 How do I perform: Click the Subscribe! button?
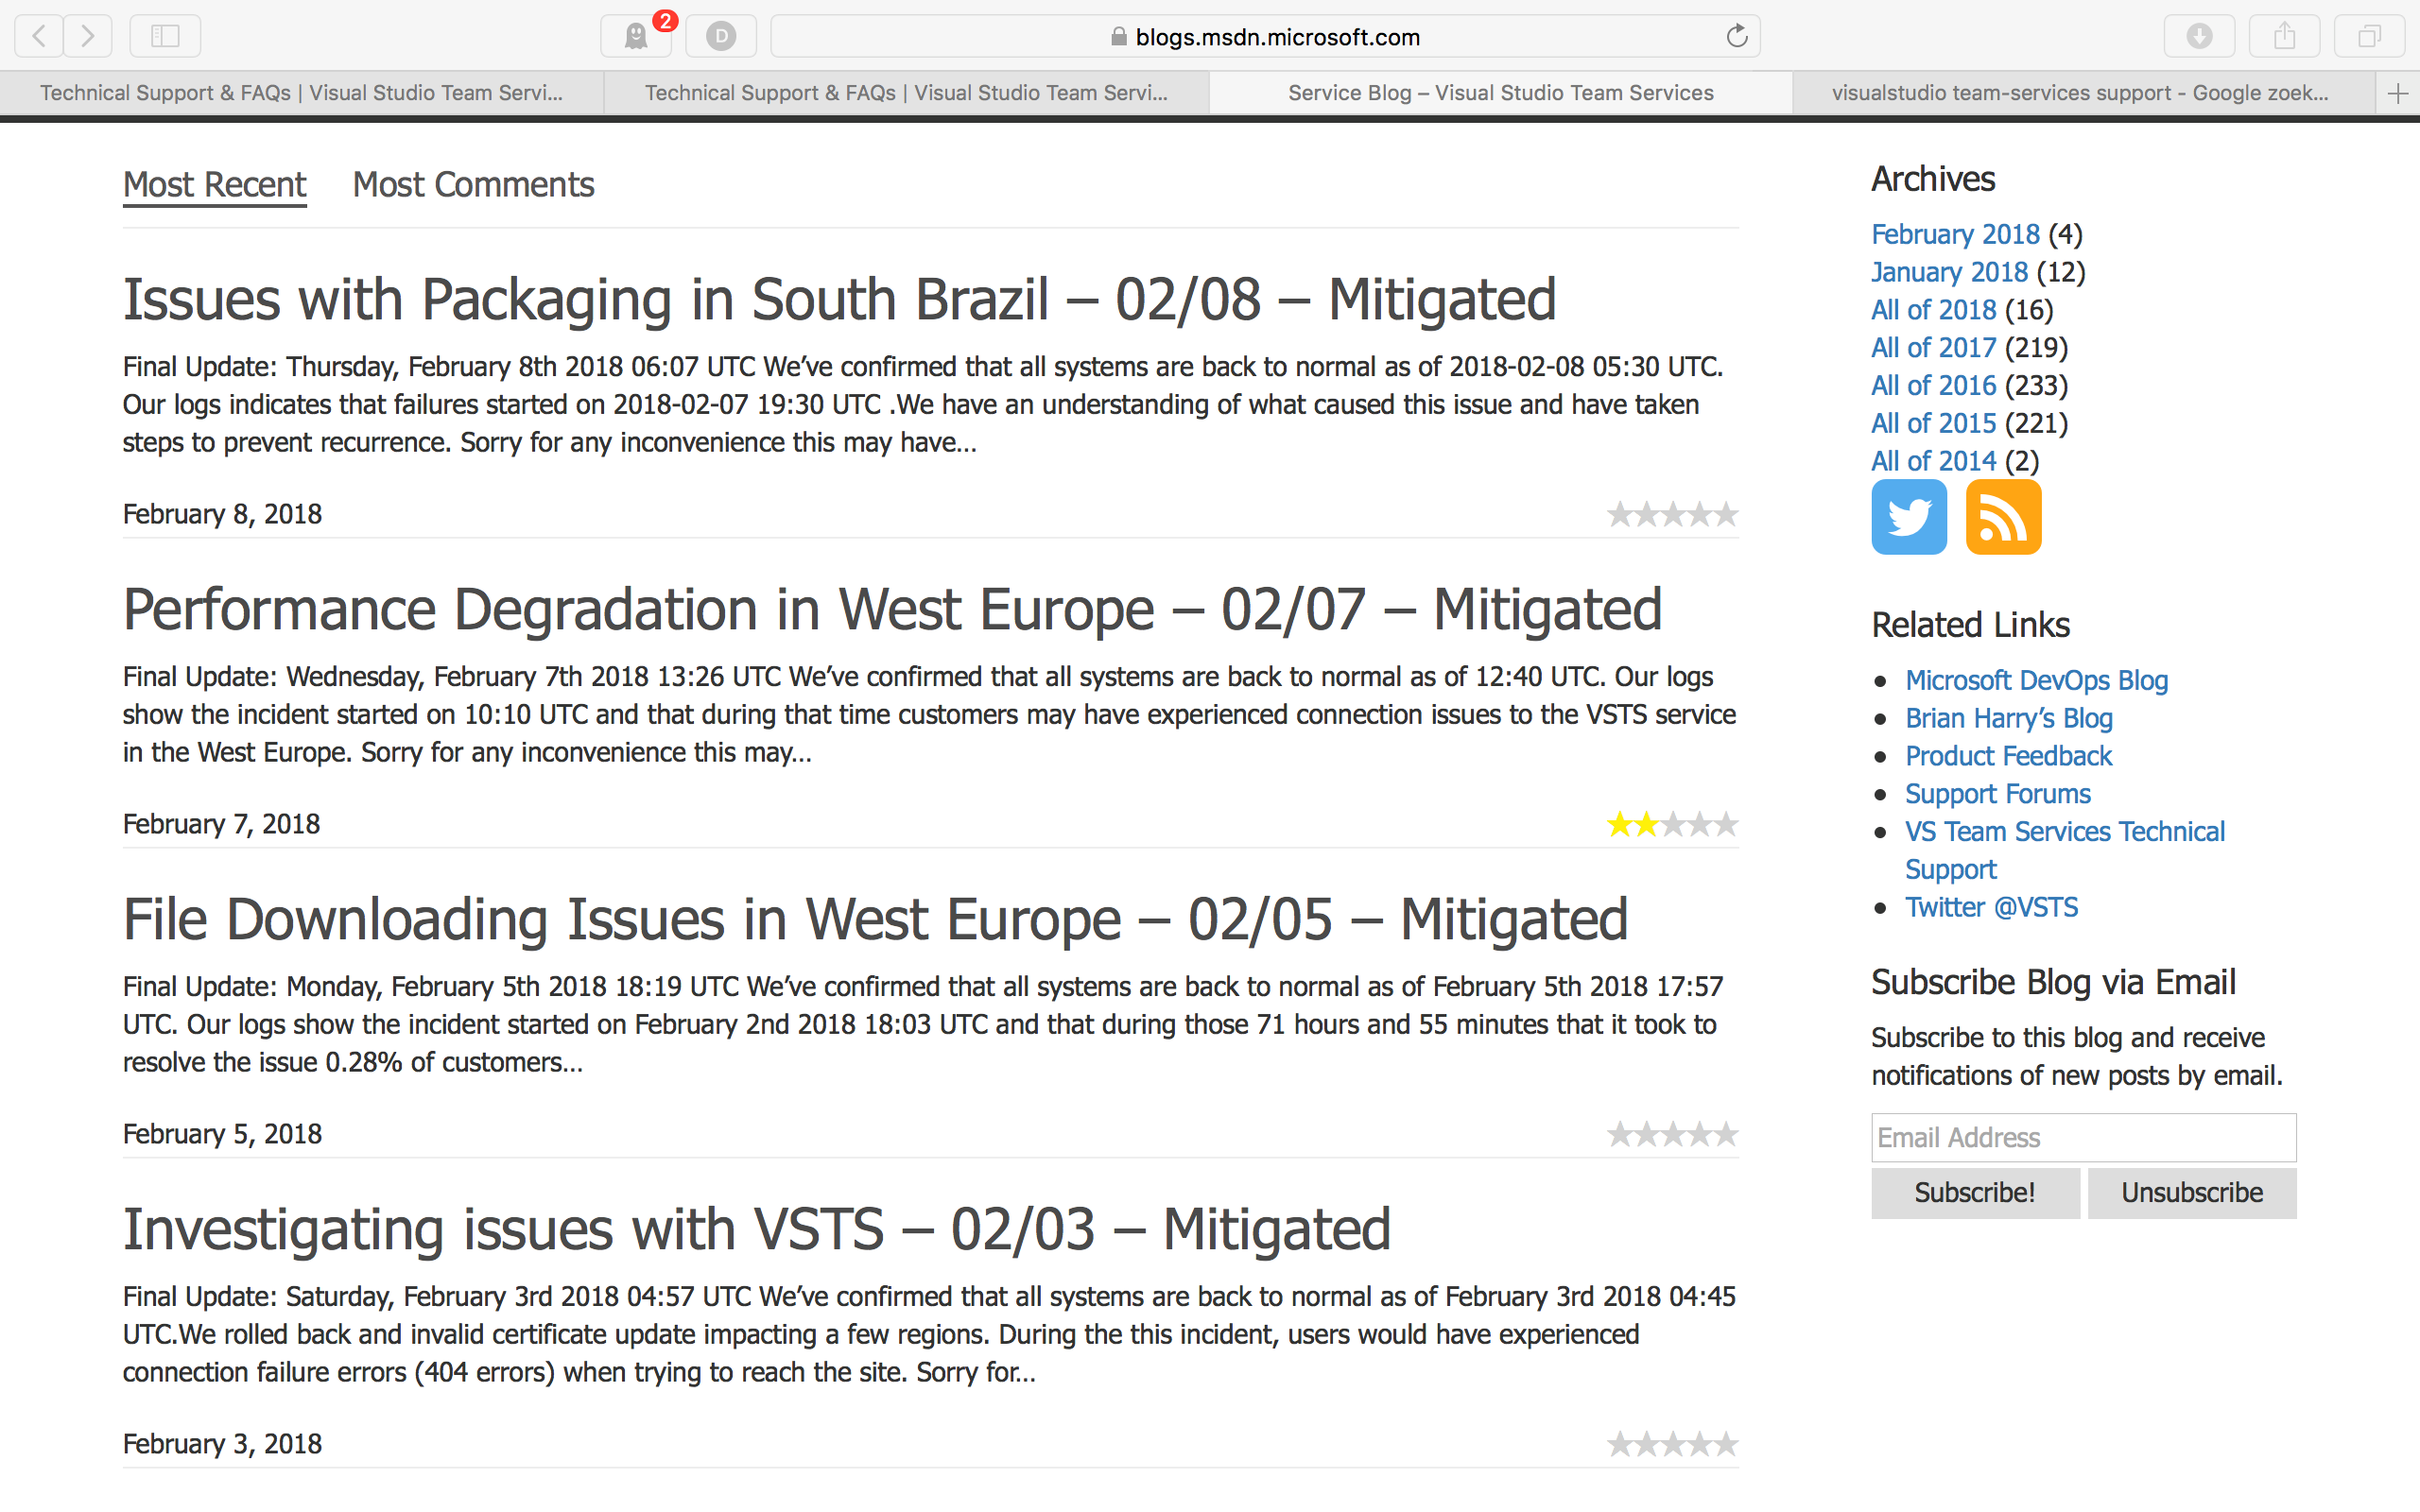coord(1975,1192)
